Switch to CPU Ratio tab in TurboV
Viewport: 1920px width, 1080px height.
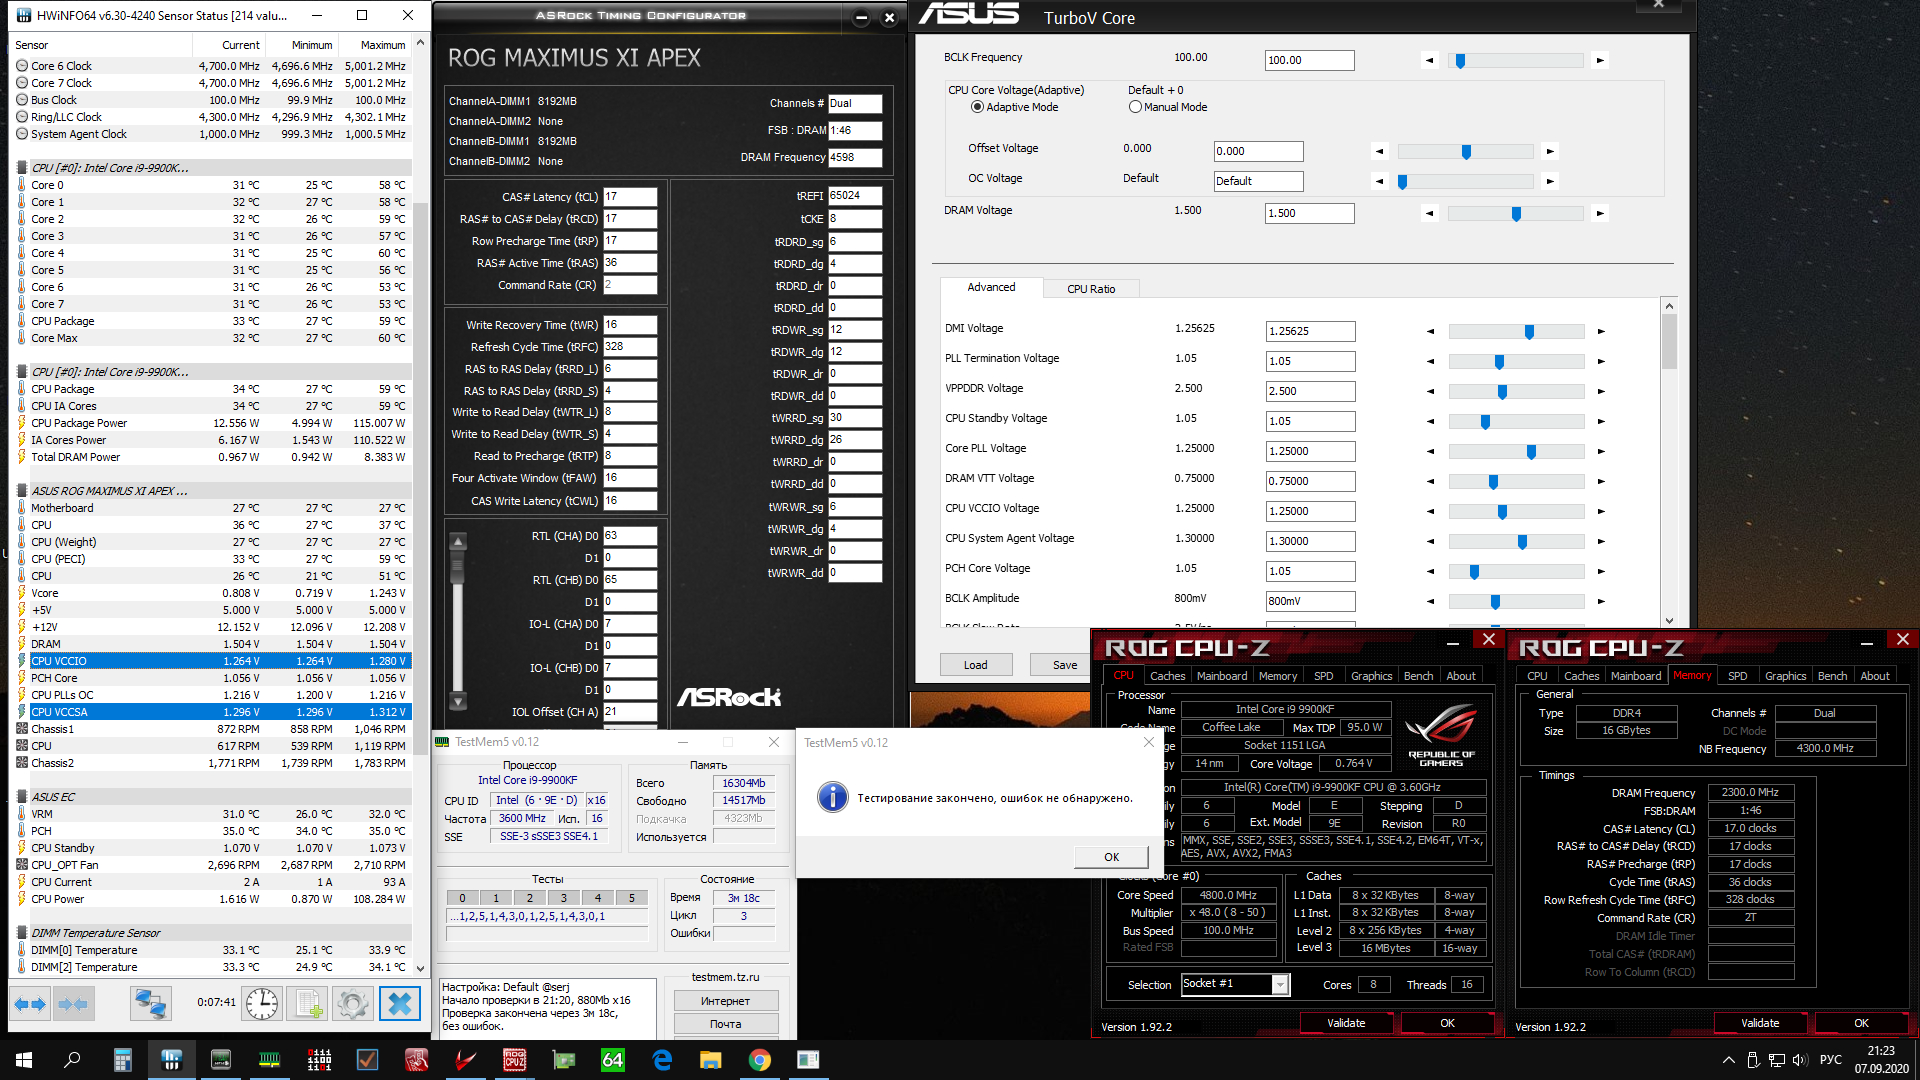1090,289
